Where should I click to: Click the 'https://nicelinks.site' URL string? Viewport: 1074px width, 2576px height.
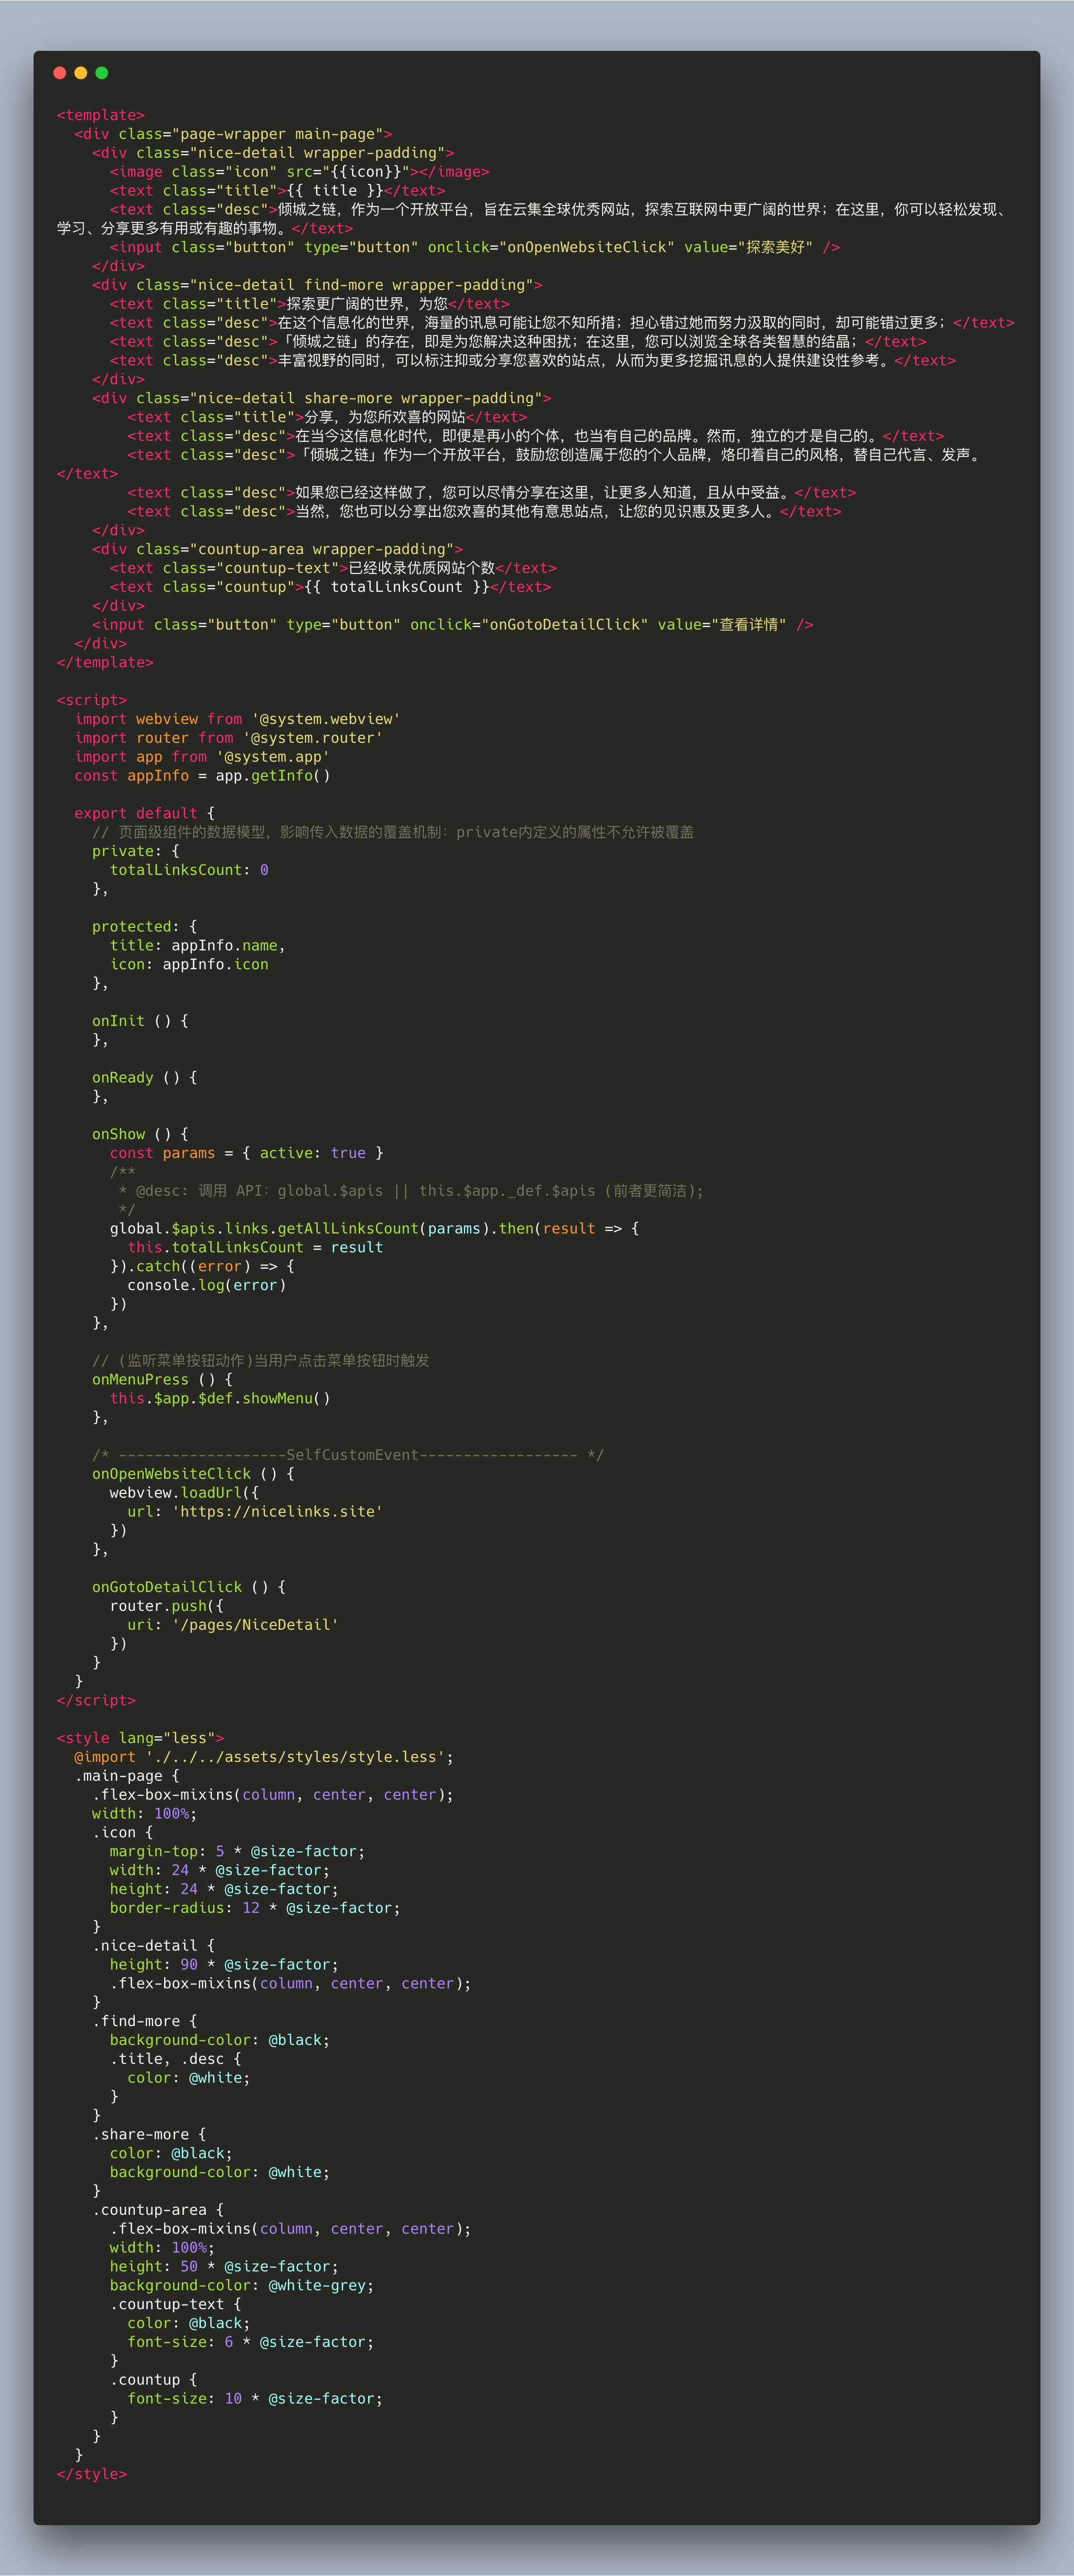pyautogui.click(x=278, y=1511)
